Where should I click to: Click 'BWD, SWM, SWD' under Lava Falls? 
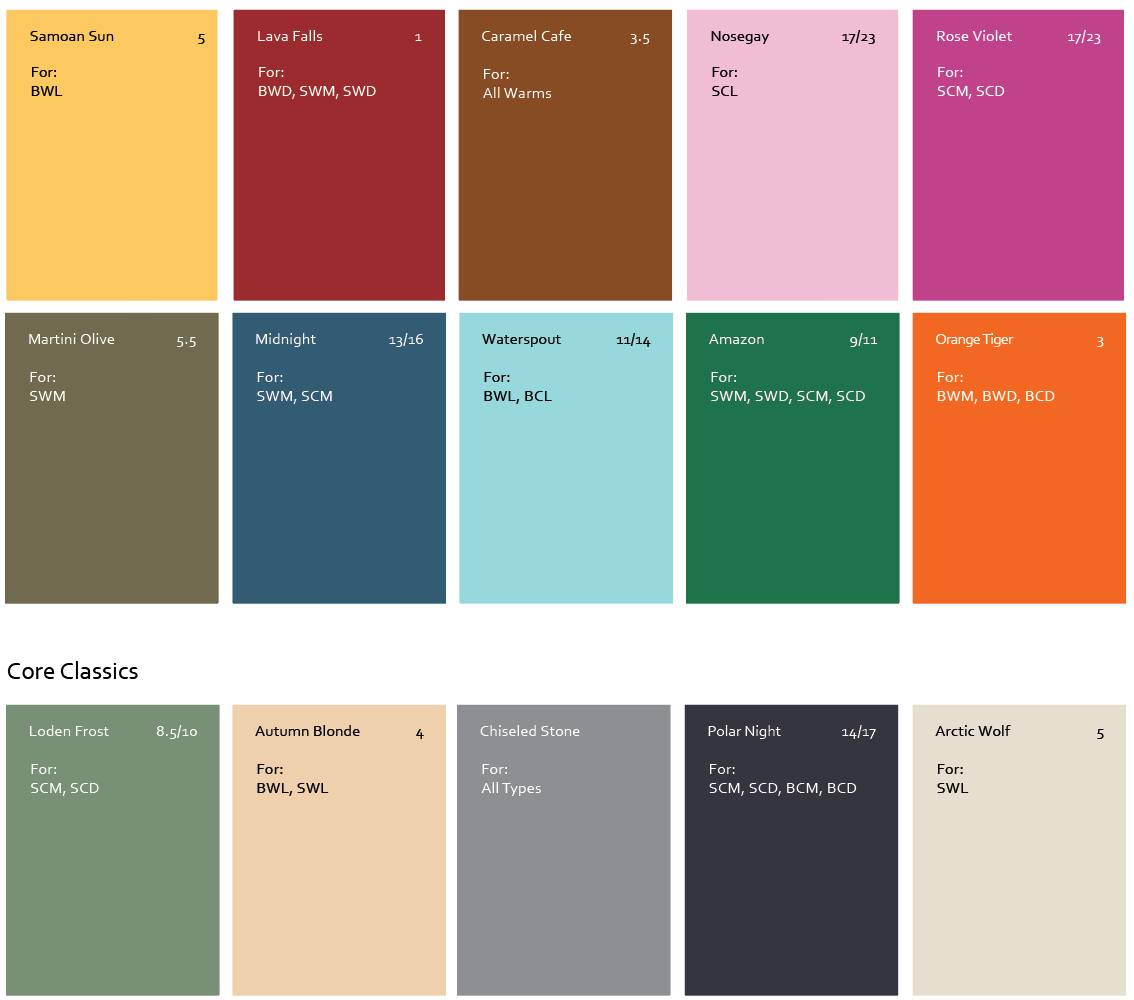317,91
